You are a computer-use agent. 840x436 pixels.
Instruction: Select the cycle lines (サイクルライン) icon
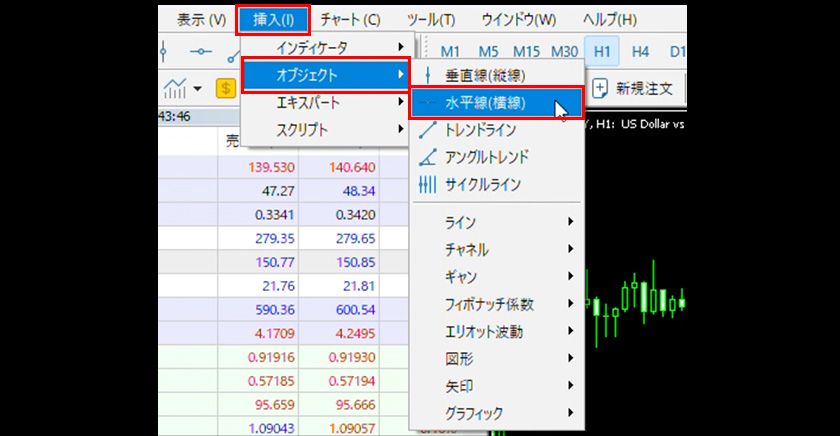428,184
